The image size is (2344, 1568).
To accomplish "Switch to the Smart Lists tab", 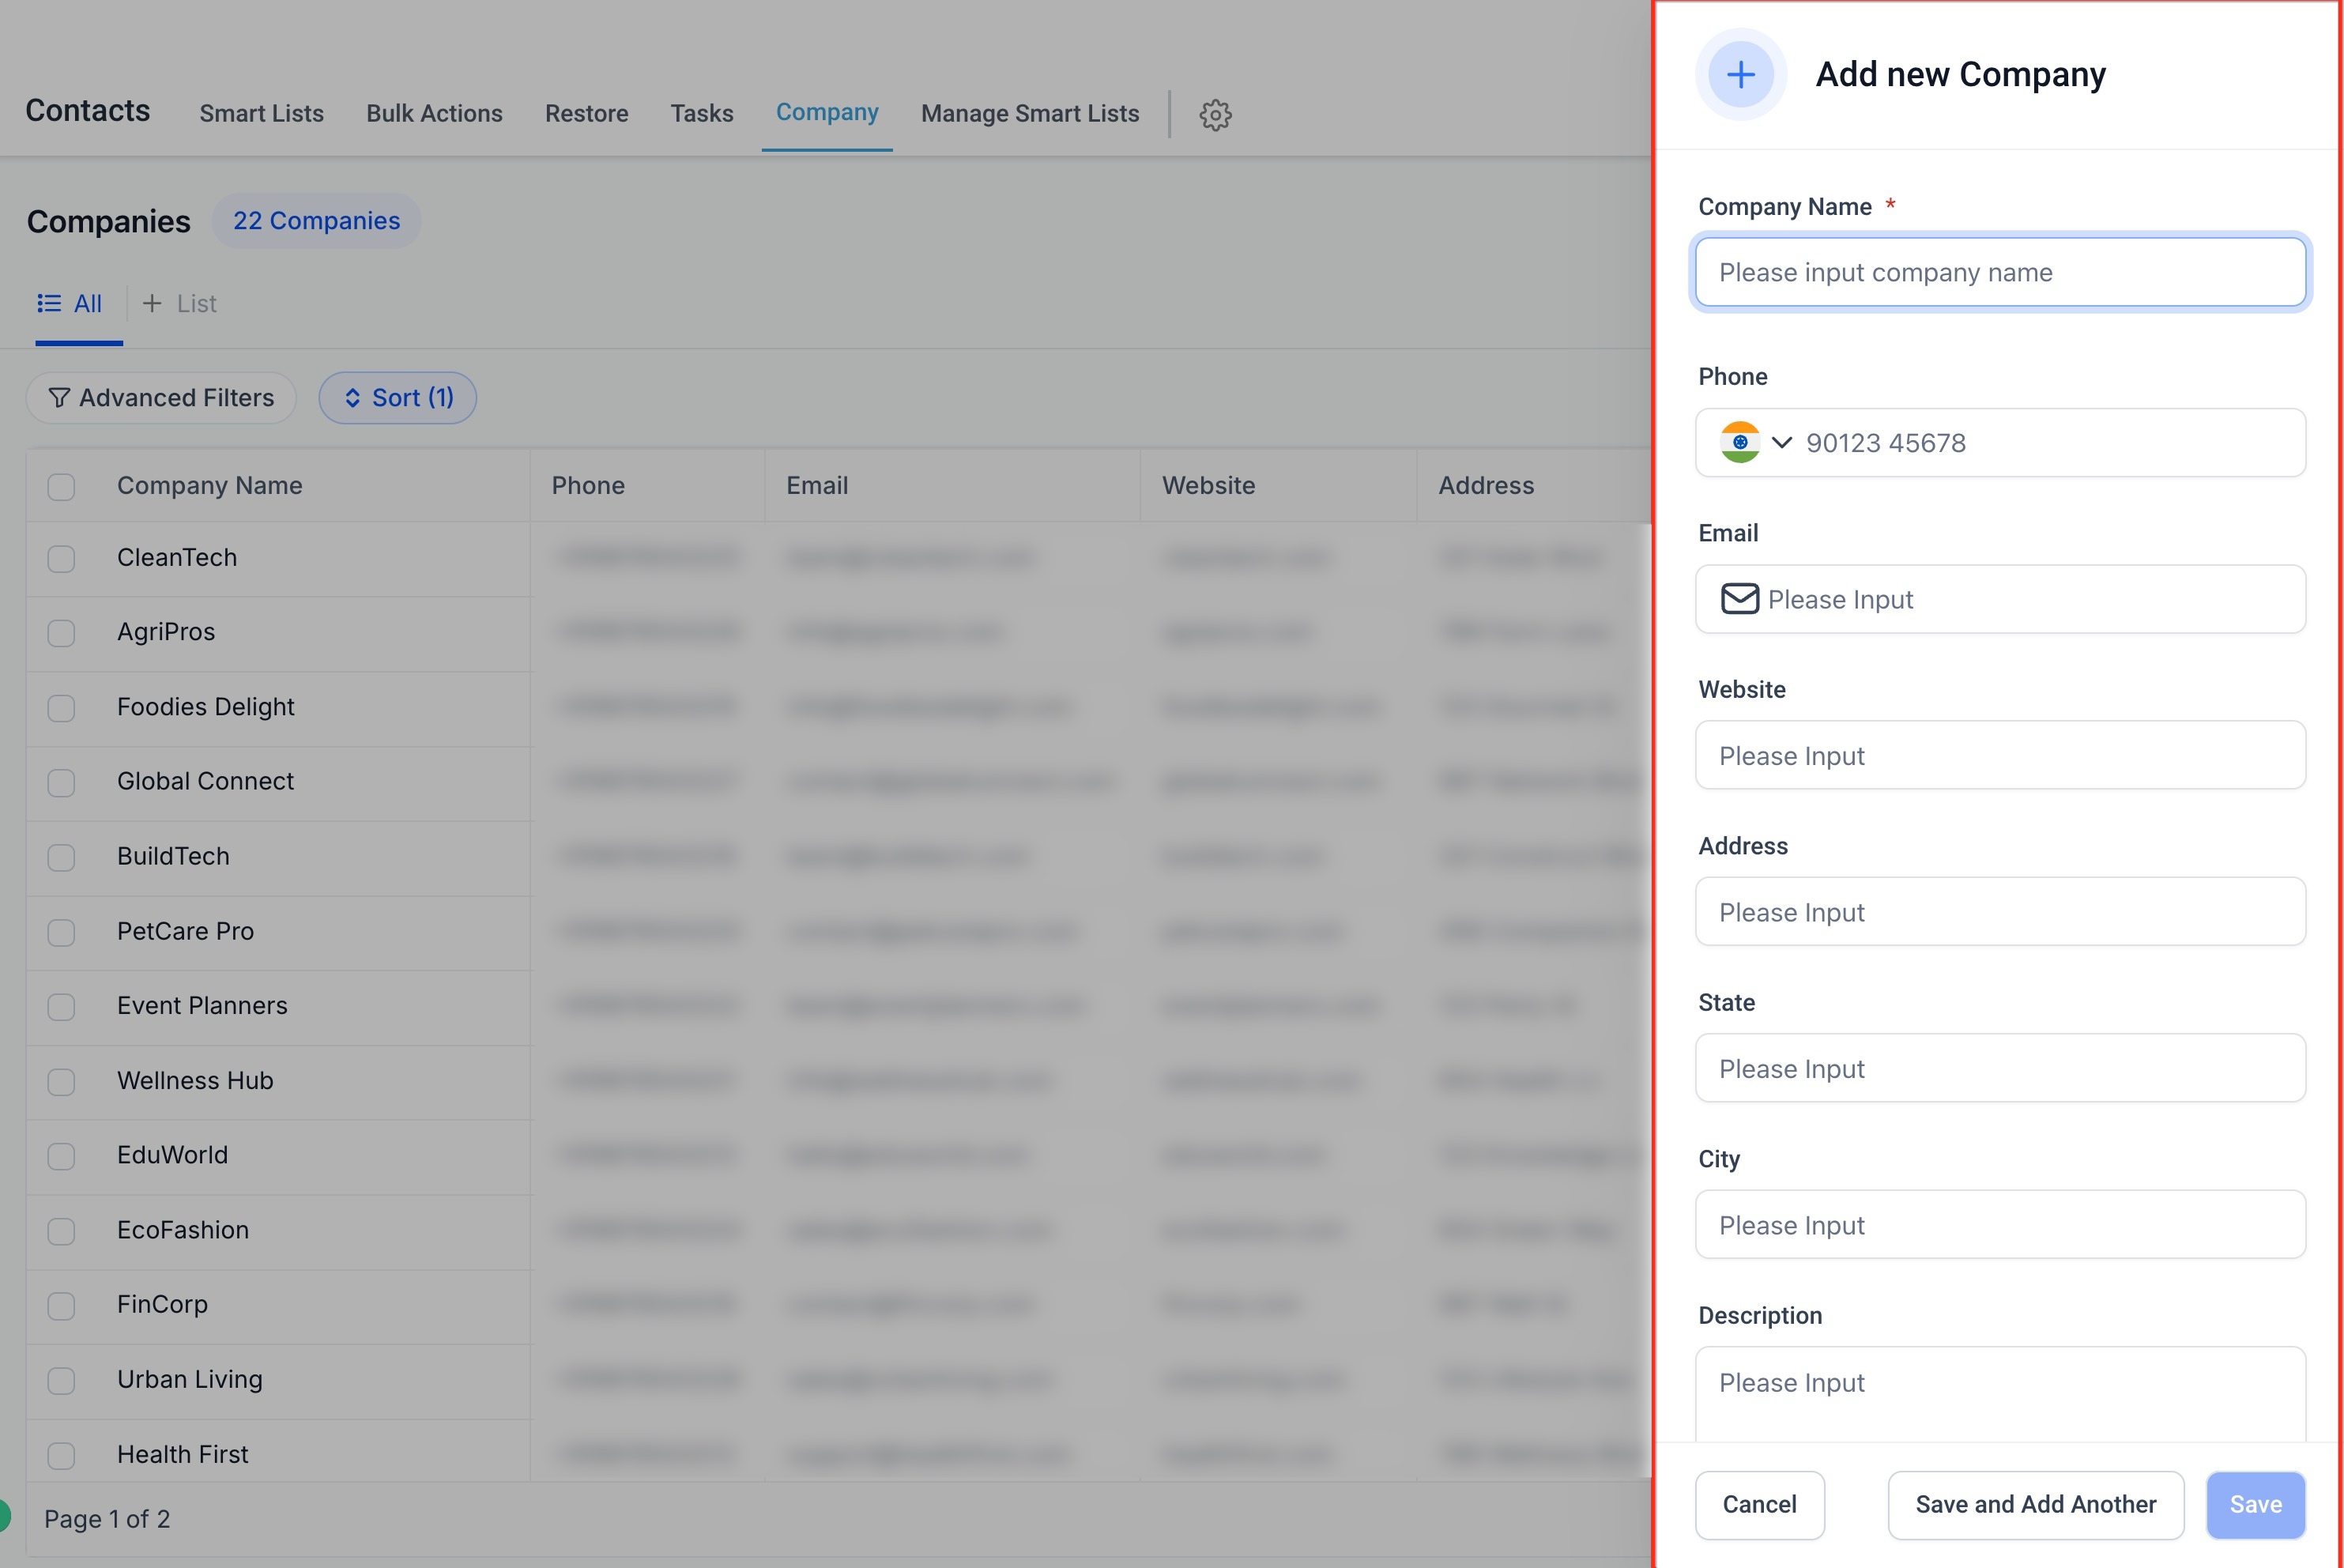I will [x=261, y=114].
